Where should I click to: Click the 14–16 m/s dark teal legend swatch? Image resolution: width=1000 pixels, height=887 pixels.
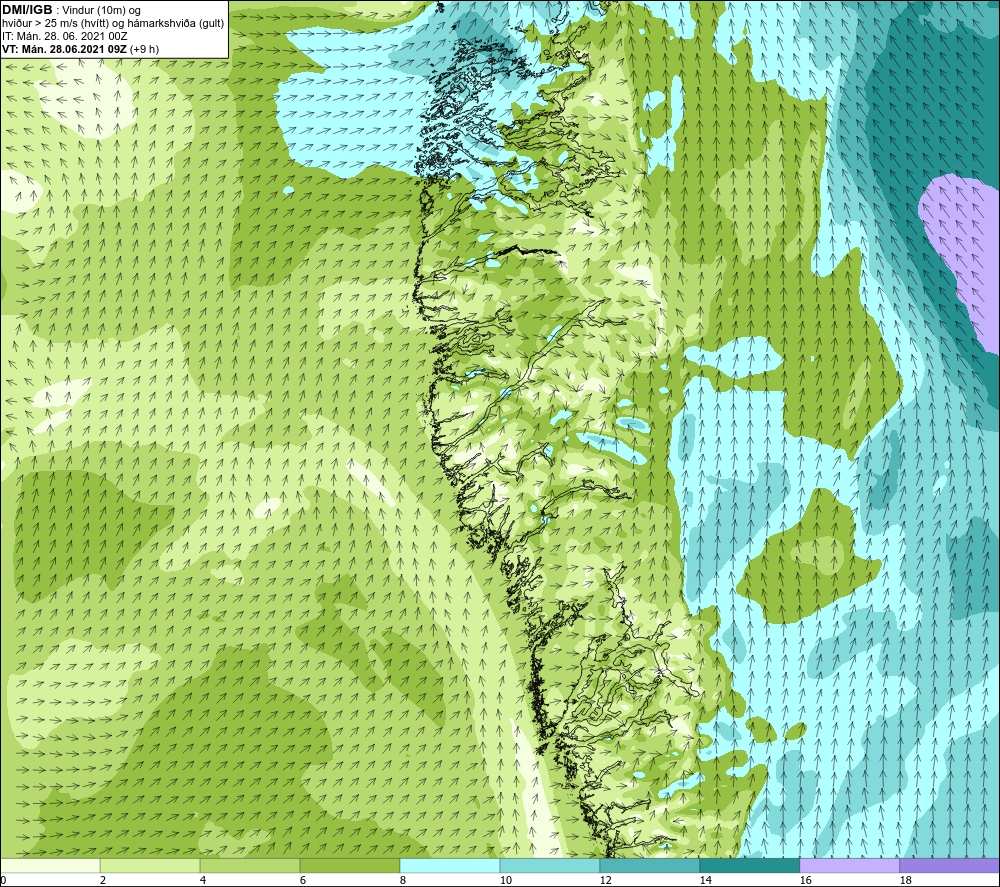749,866
